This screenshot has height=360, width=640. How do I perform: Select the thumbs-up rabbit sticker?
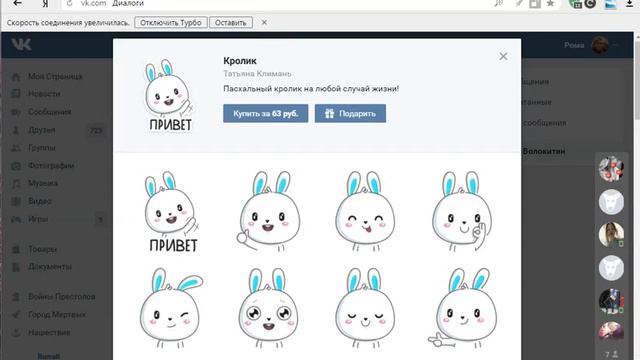268,211
